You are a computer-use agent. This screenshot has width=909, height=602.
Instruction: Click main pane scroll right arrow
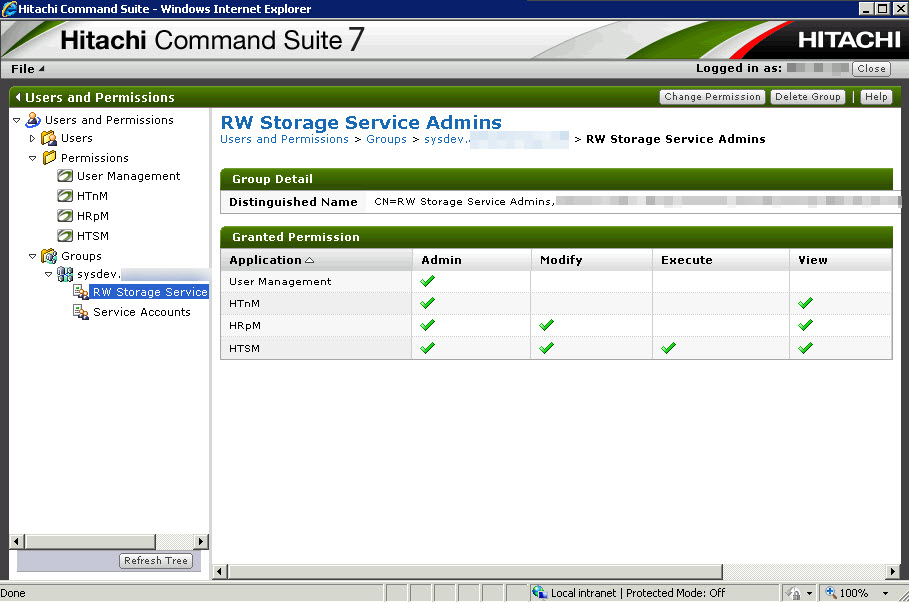coord(892,572)
